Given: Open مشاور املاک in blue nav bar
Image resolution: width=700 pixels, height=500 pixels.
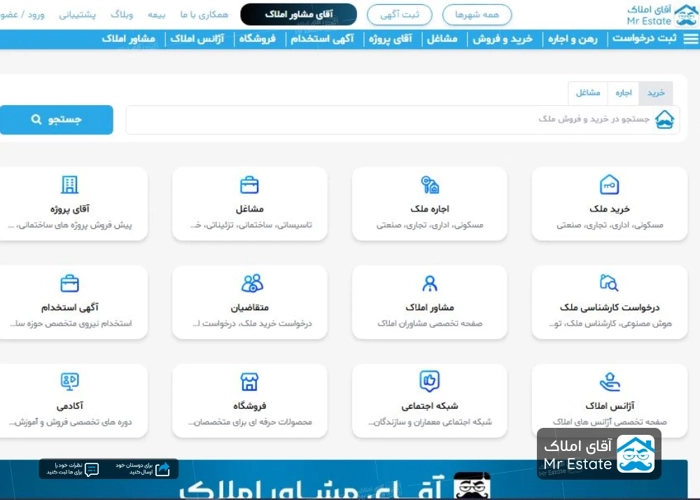Looking at the screenshot, I should pyautogui.click(x=129, y=39).
